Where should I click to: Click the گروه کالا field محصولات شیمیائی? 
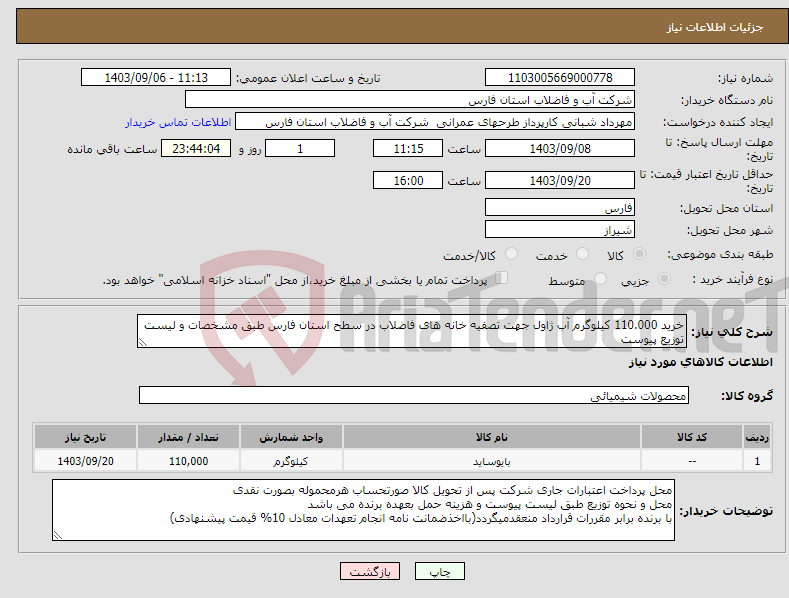click(414, 396)
